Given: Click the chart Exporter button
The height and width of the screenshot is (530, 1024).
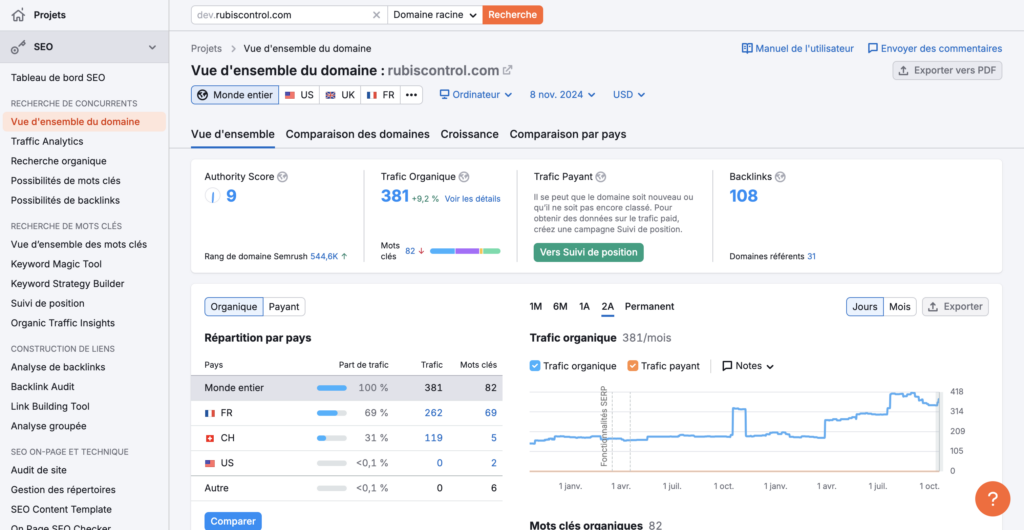Looking at the screenshot, I should coord(955,307).
